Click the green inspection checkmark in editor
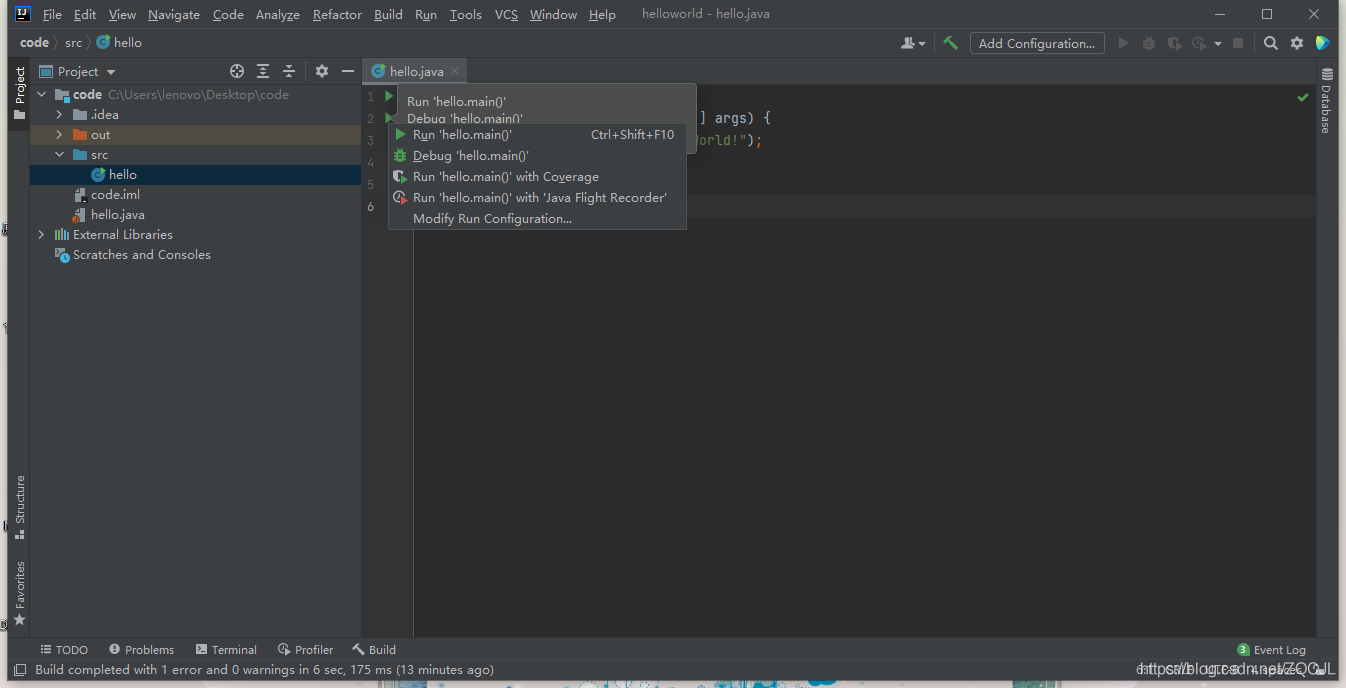The width and height of the screenshot is (1346, 688). [x=1303, y=97]
